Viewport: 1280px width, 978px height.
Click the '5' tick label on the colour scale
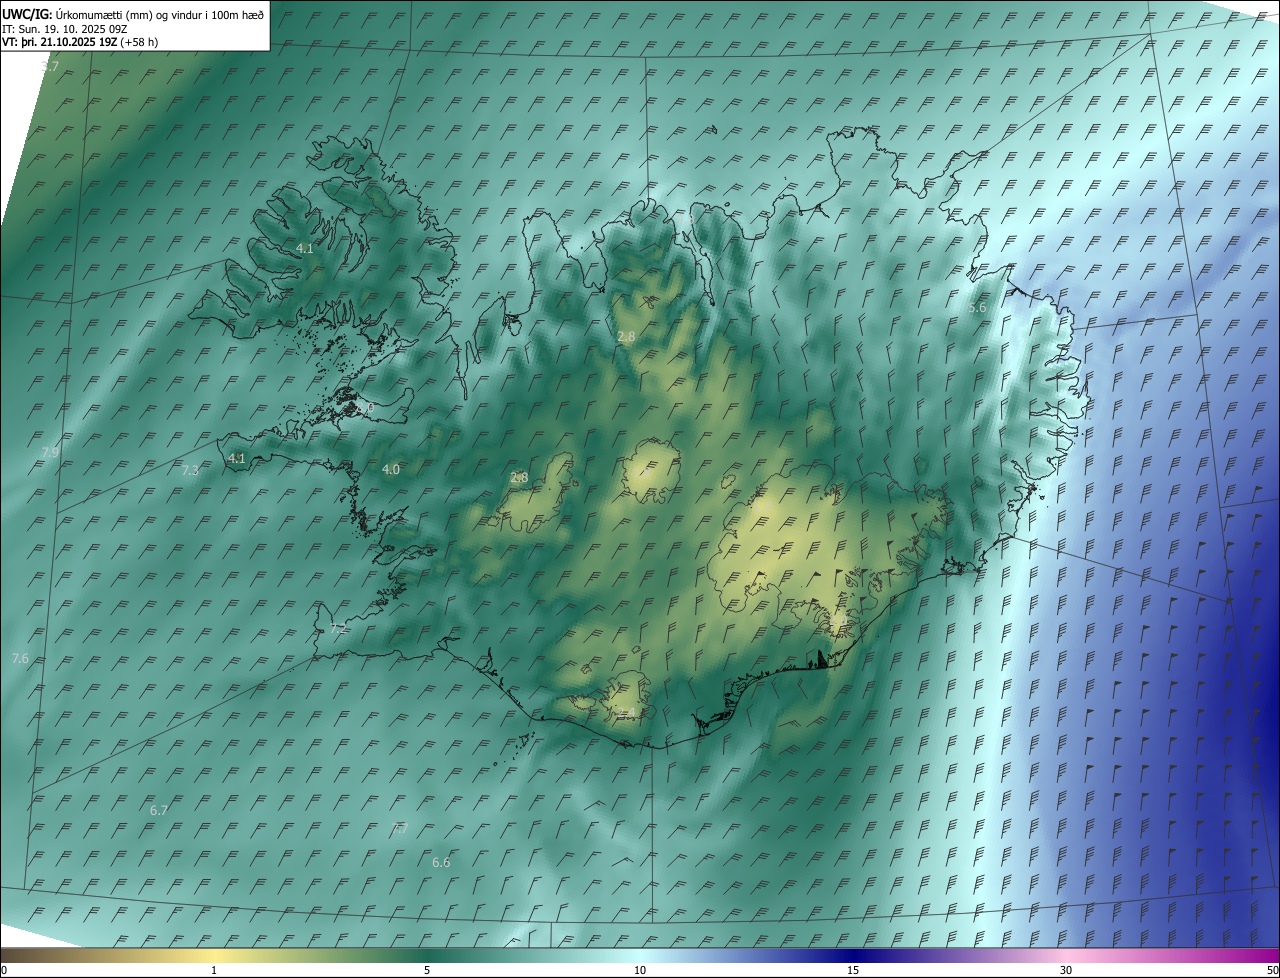pyautogui.click(x=427, y=971)
